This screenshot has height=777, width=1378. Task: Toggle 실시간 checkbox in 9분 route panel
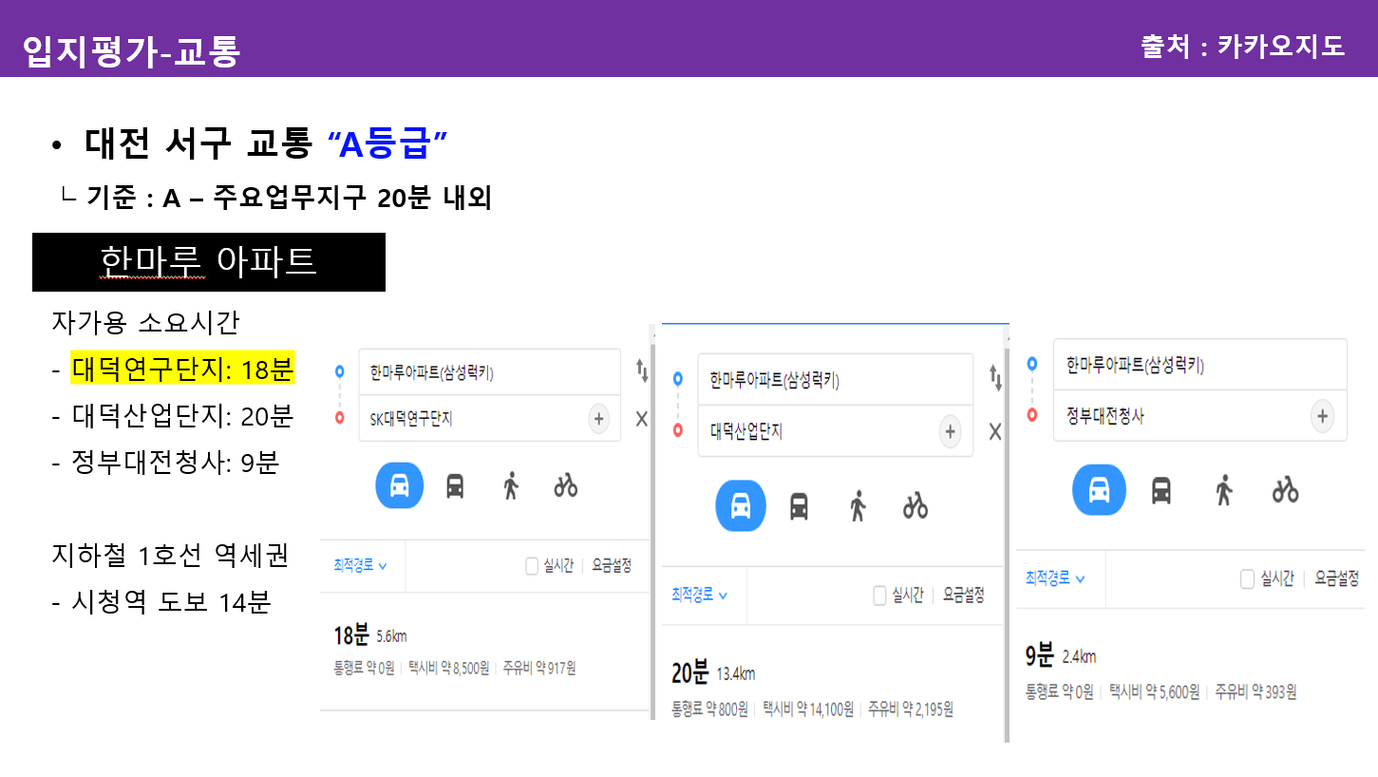pyautogui.click(x=1247, y=579)
